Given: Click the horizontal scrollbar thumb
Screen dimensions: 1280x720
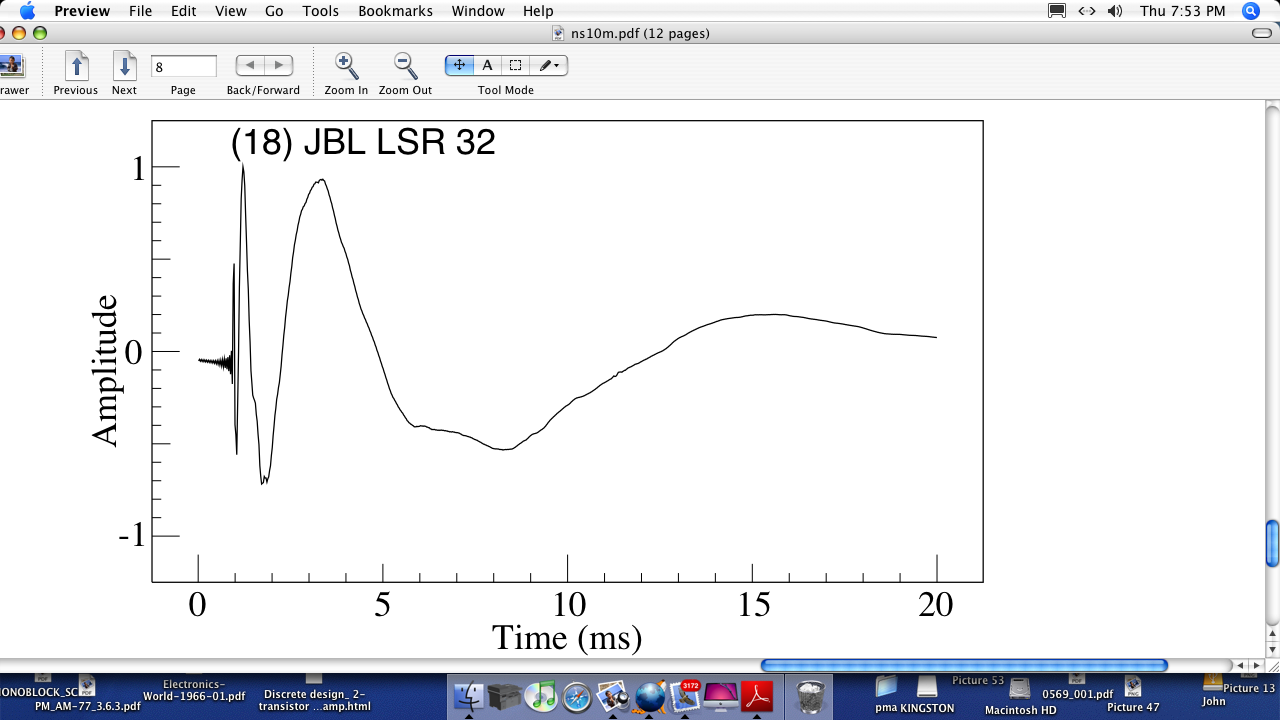Looking at the screenshot, I should 964,665.
